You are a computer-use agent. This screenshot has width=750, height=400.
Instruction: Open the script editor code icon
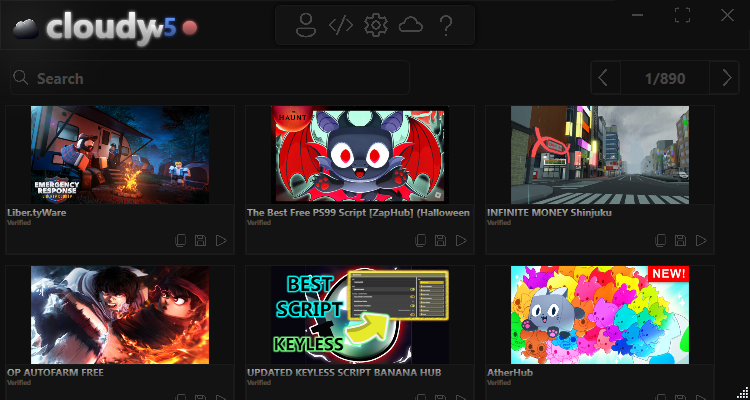(341, 26)
